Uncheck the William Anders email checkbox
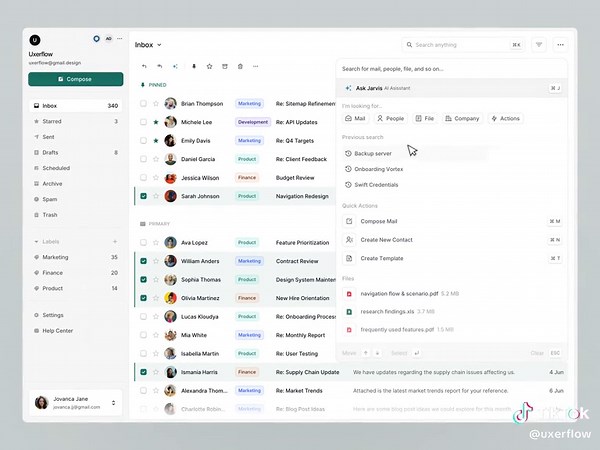Screen dimensions: 600x450 click(143, 261)
